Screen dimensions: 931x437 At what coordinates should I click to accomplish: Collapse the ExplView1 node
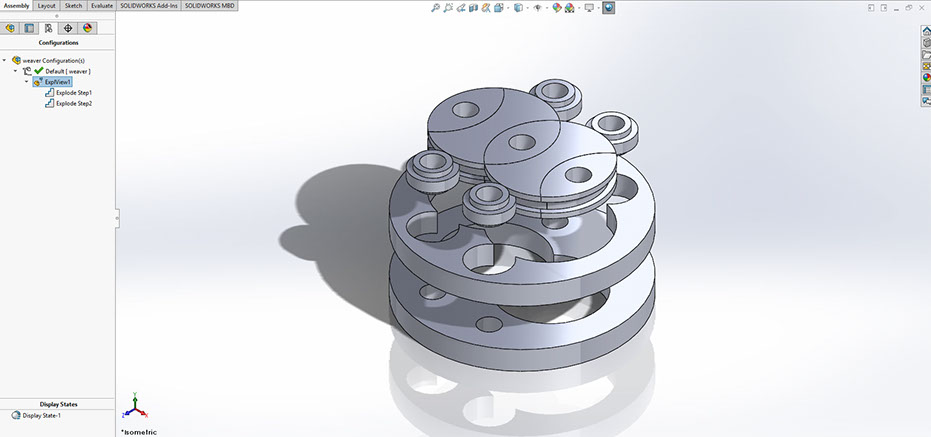pyautogui.click(x=27, y=82)
